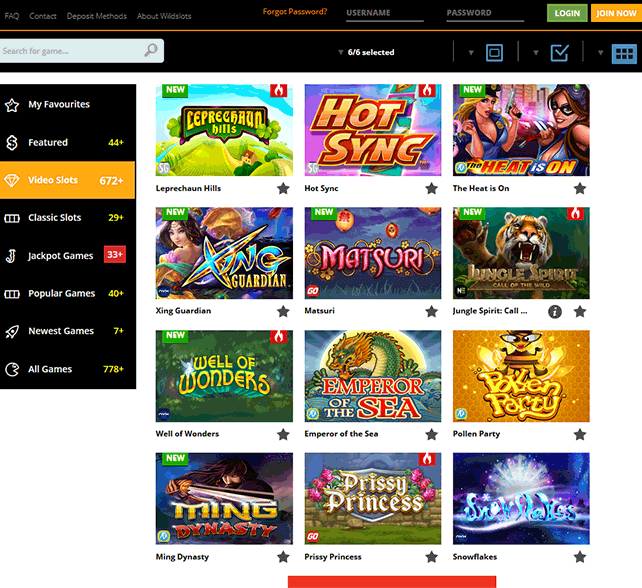Screen dimensions: 642x588
Task: Favourite Hot Sync with its star
Action: (432, 189)
